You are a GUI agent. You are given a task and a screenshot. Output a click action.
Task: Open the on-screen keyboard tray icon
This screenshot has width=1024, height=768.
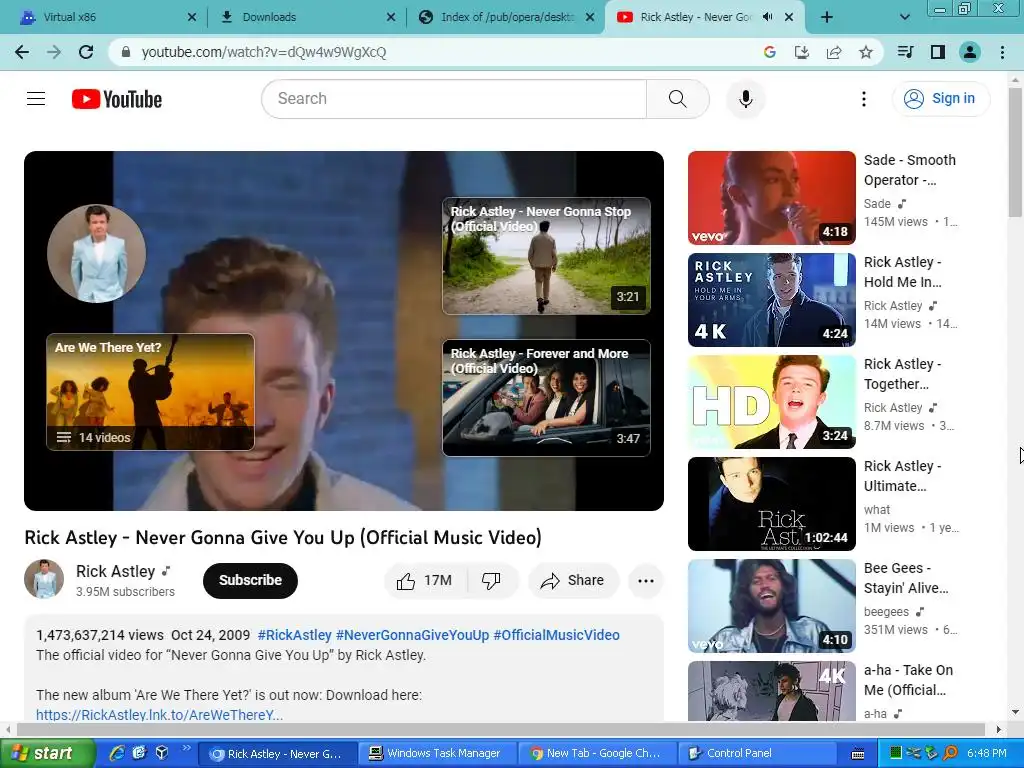857,754
